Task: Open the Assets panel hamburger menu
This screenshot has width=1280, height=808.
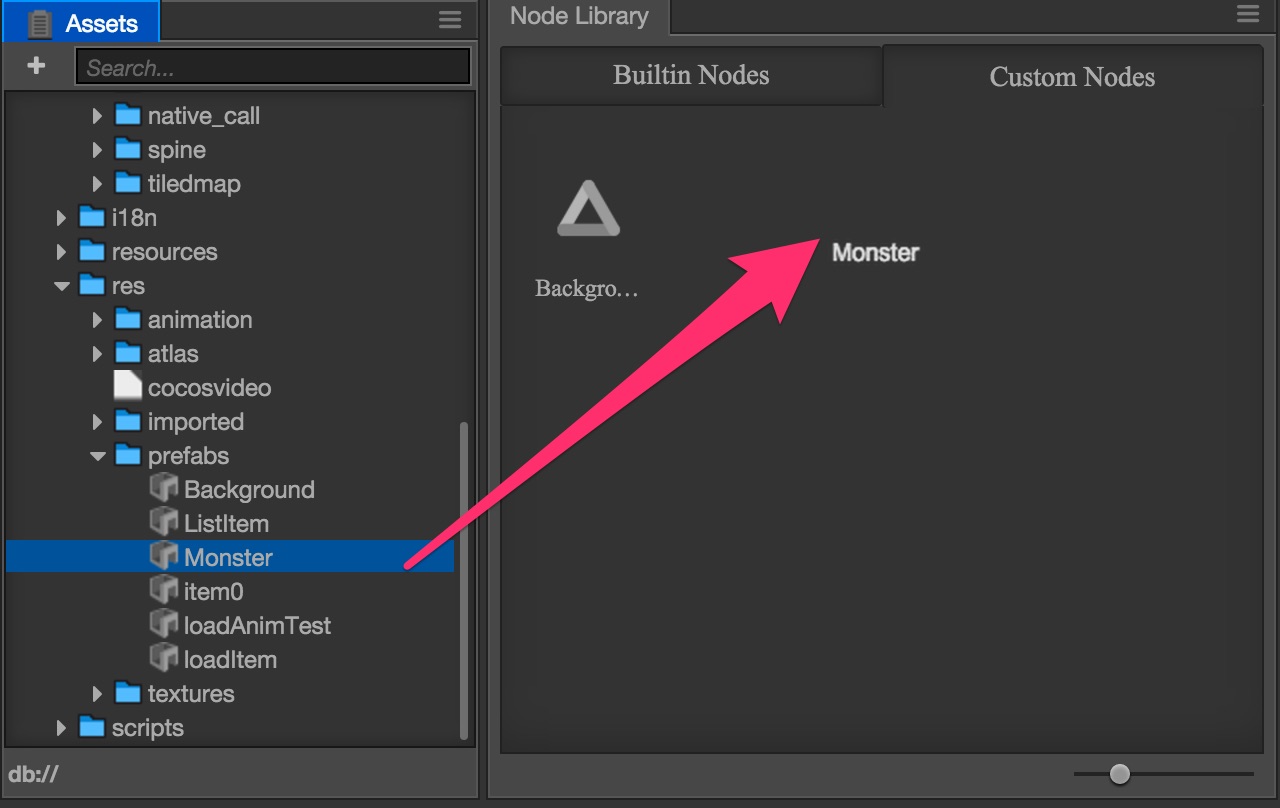Action: (450, 20)
